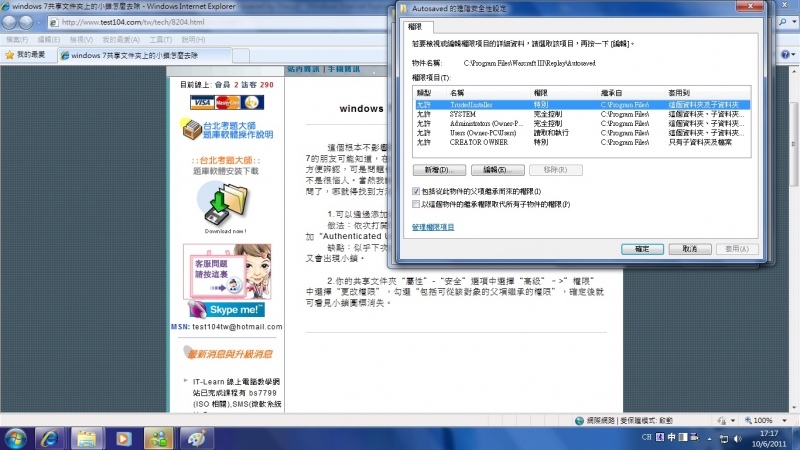Click the IE Forward navigation button
This screenshot has width=800, height=450.
[x=26, y=22]
